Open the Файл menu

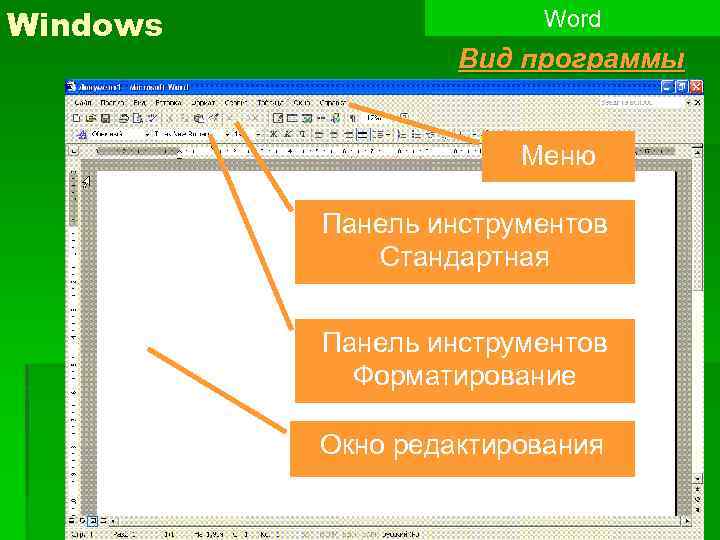[x=83, y=102]
